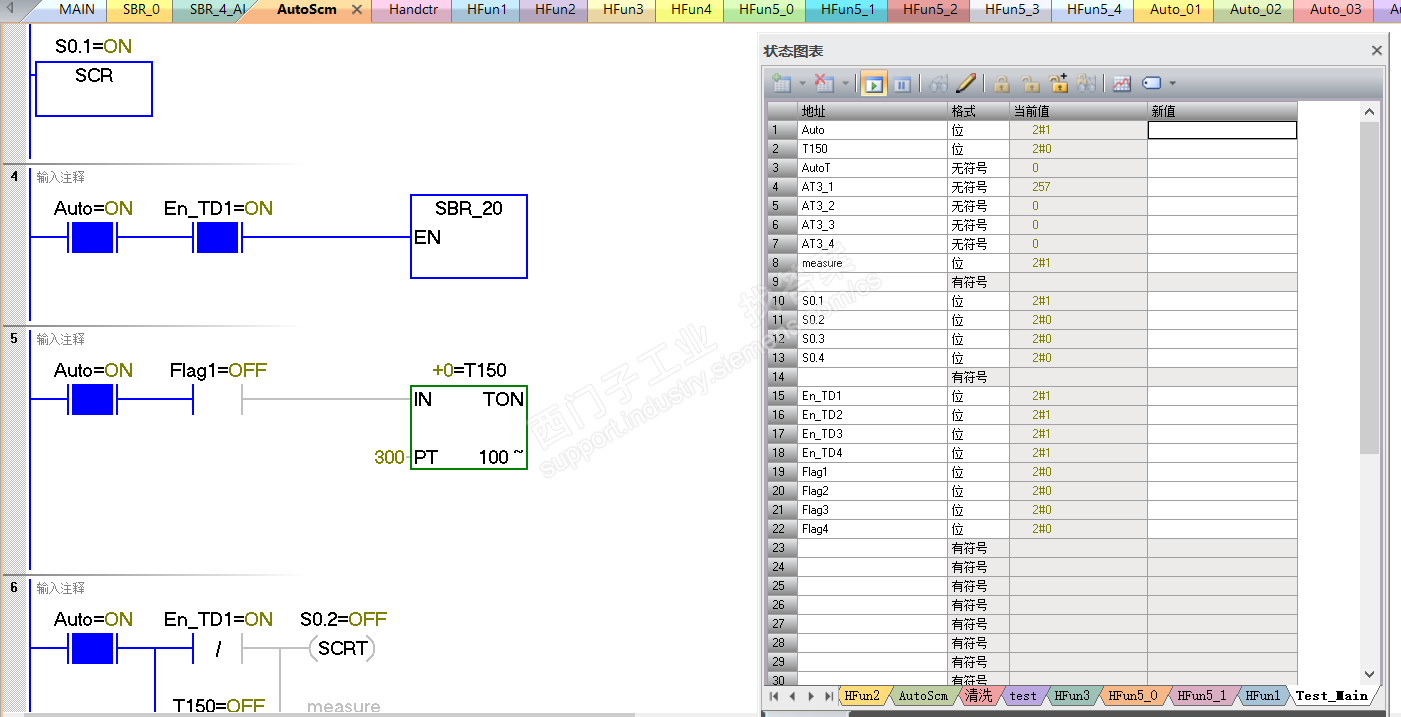Select the 300 PT preset value
Image resolution: width=1401 pixels, height=717 pixels.
click(x=389, y=457)
